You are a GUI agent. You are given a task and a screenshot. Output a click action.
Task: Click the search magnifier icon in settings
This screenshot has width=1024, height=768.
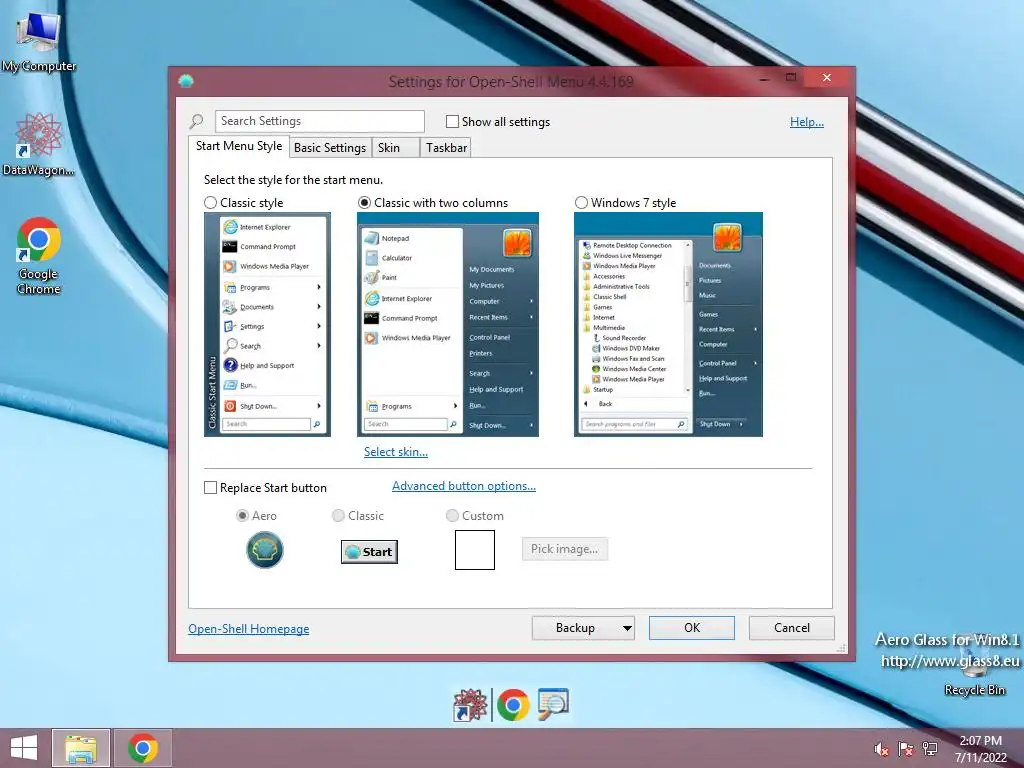196,121
